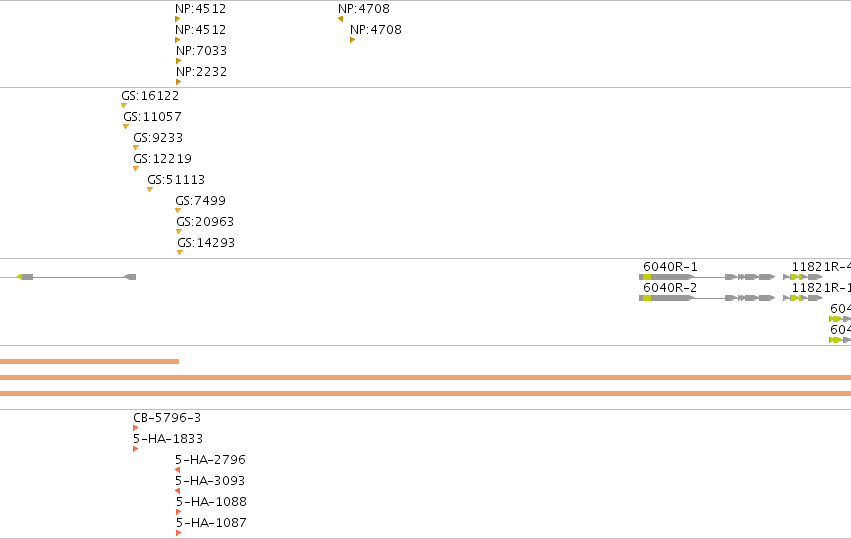Click the 5-HA-1088 insertion

coord(179,512)
